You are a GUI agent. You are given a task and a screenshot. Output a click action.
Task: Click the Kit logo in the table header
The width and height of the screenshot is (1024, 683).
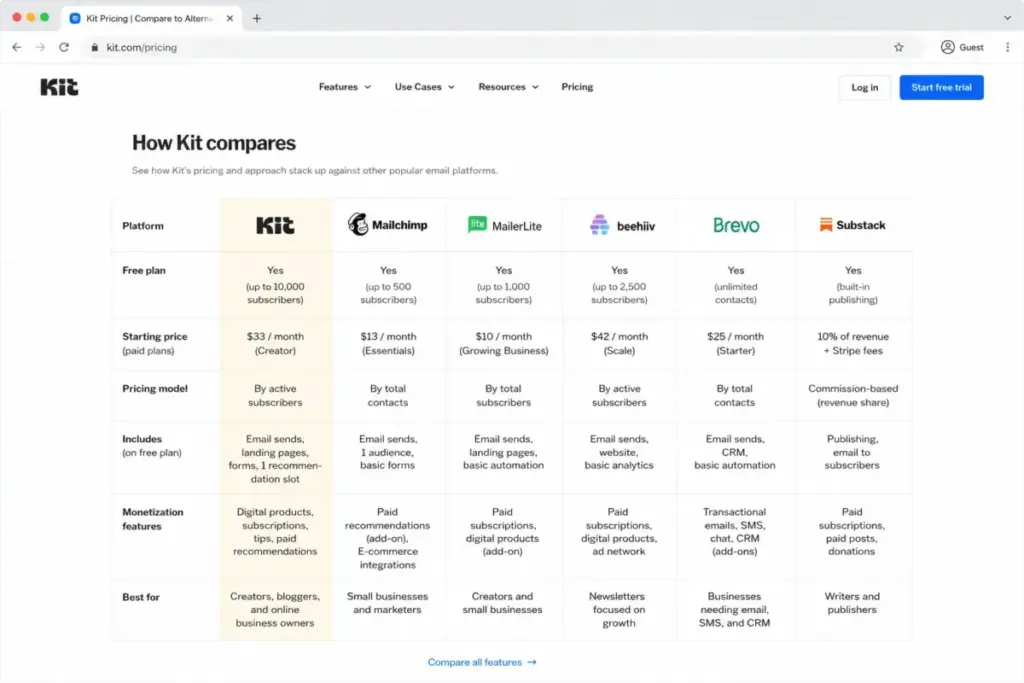(x=275, y=225)
